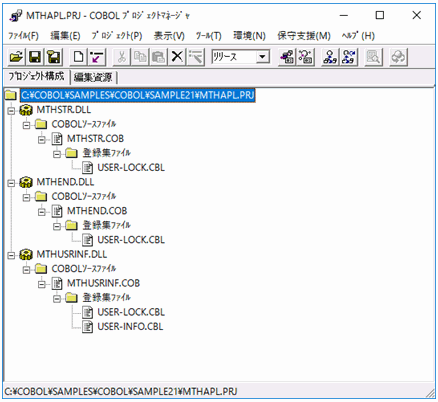Select the MTHAPL.PRJ project root path
This screenshot has width=438, height=402.
click(138, 96)
